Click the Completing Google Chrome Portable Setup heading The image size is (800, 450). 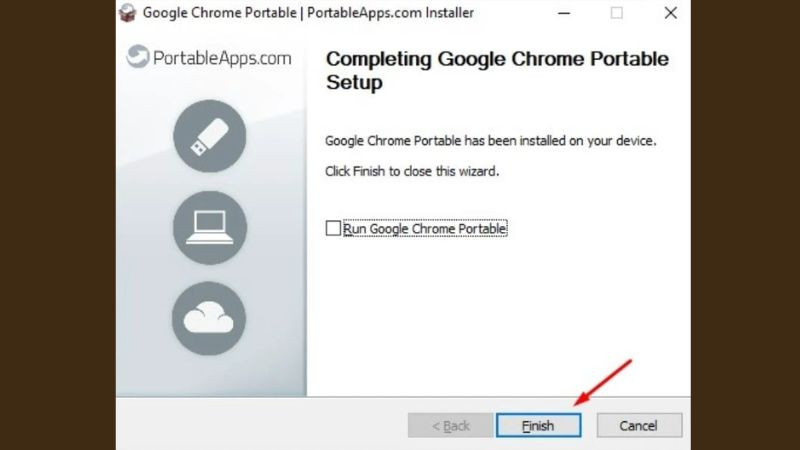[497, 70]
